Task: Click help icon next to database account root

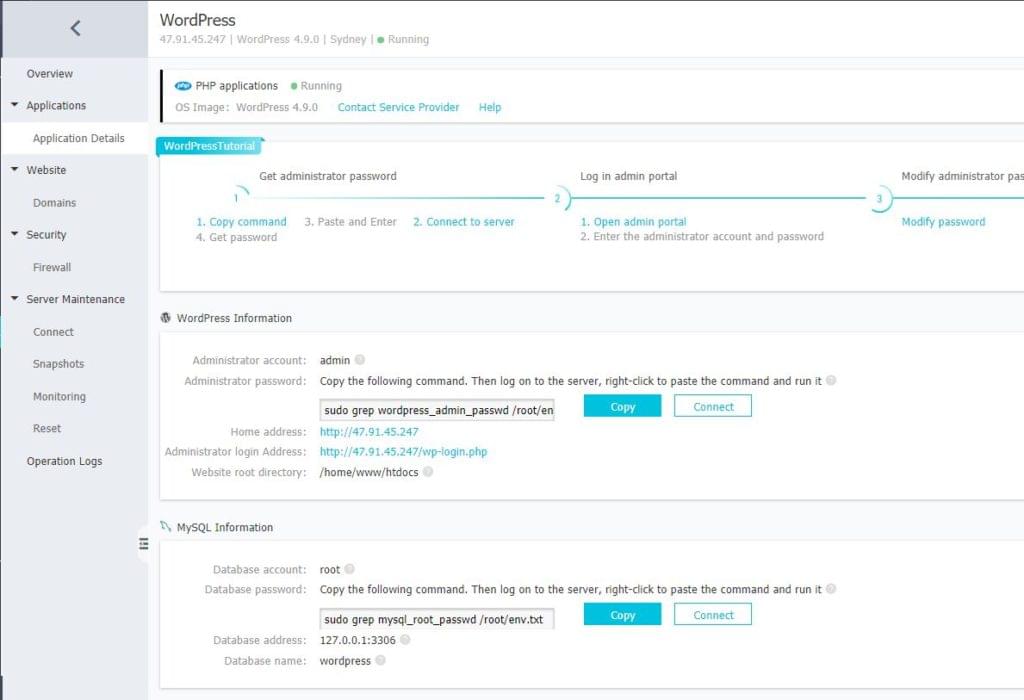Action: pos(350,569)
